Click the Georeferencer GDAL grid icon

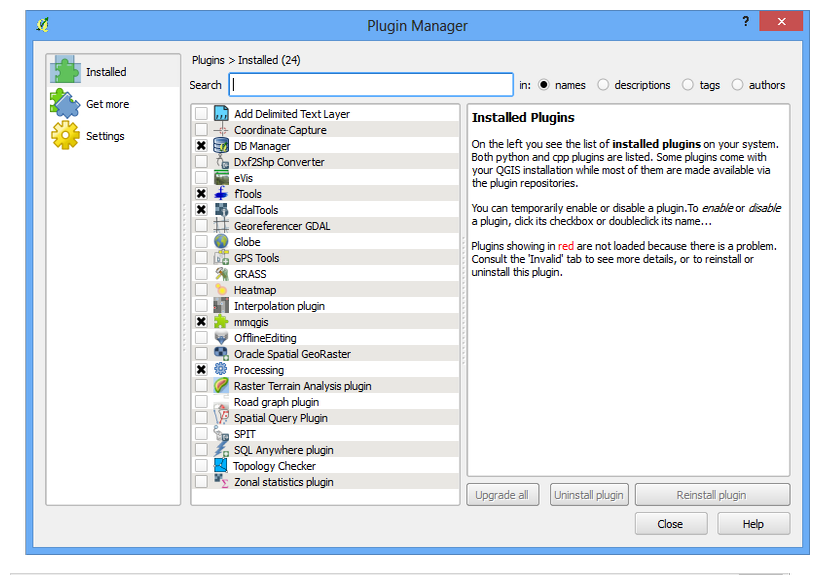(221, 226)
